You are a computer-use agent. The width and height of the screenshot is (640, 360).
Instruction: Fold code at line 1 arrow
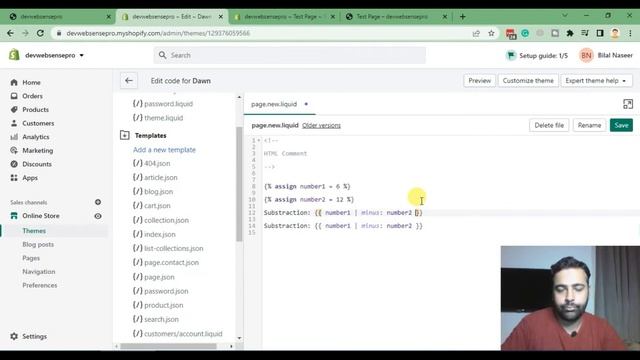(x=258, y=140)
